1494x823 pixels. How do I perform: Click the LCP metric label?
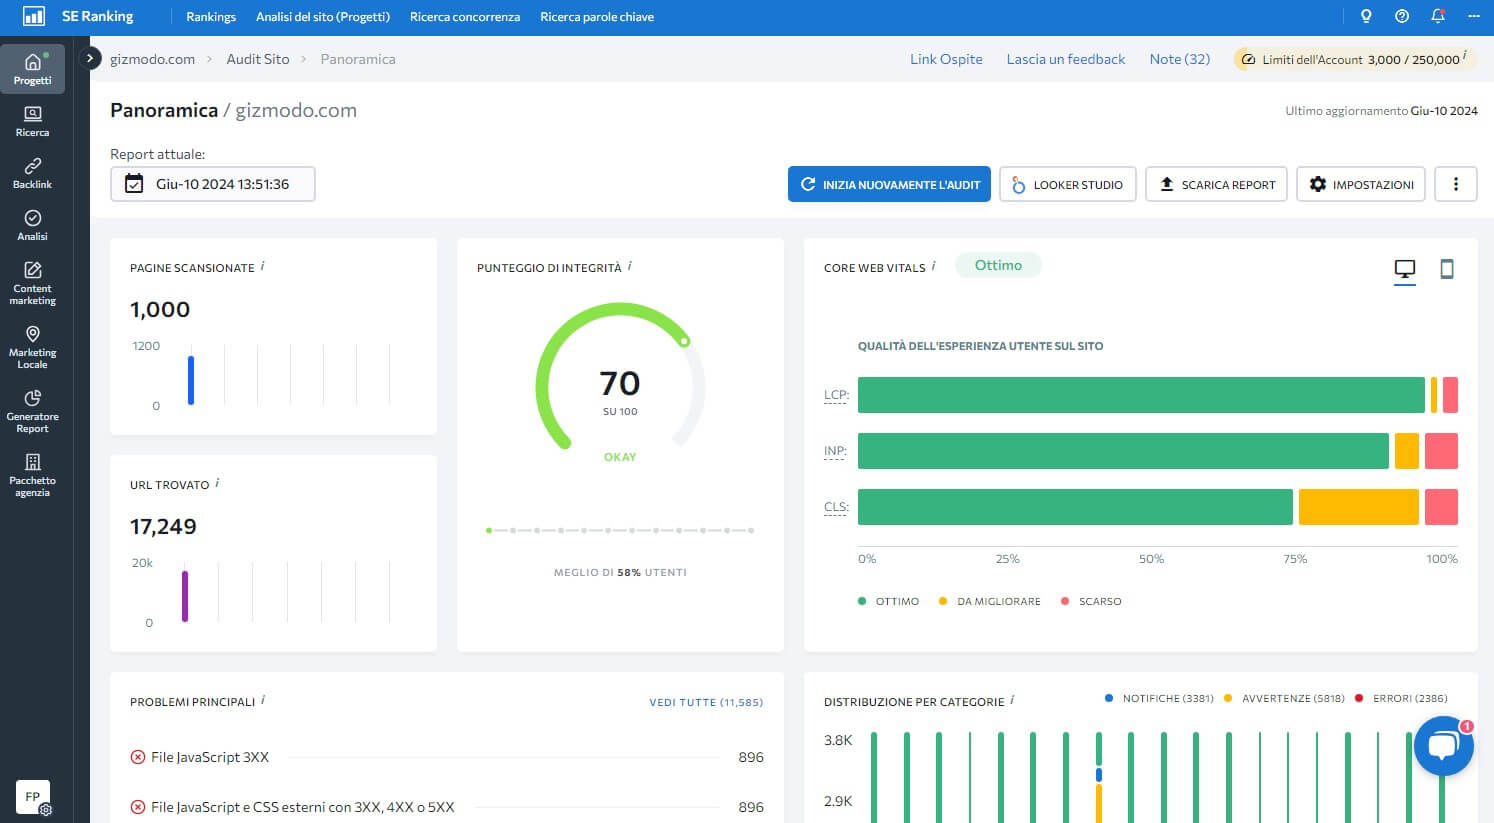click(836, 395)
